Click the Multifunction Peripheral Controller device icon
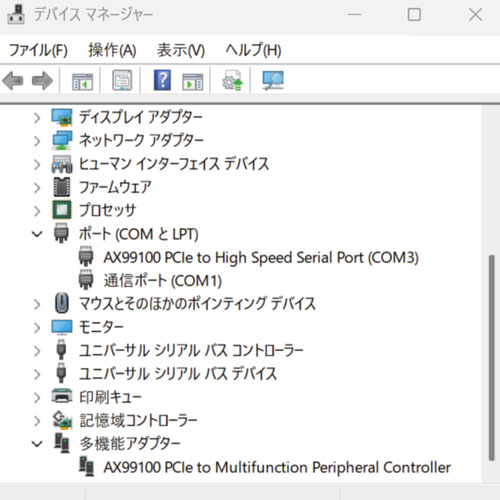500x500 pixels. click(86, 467)
